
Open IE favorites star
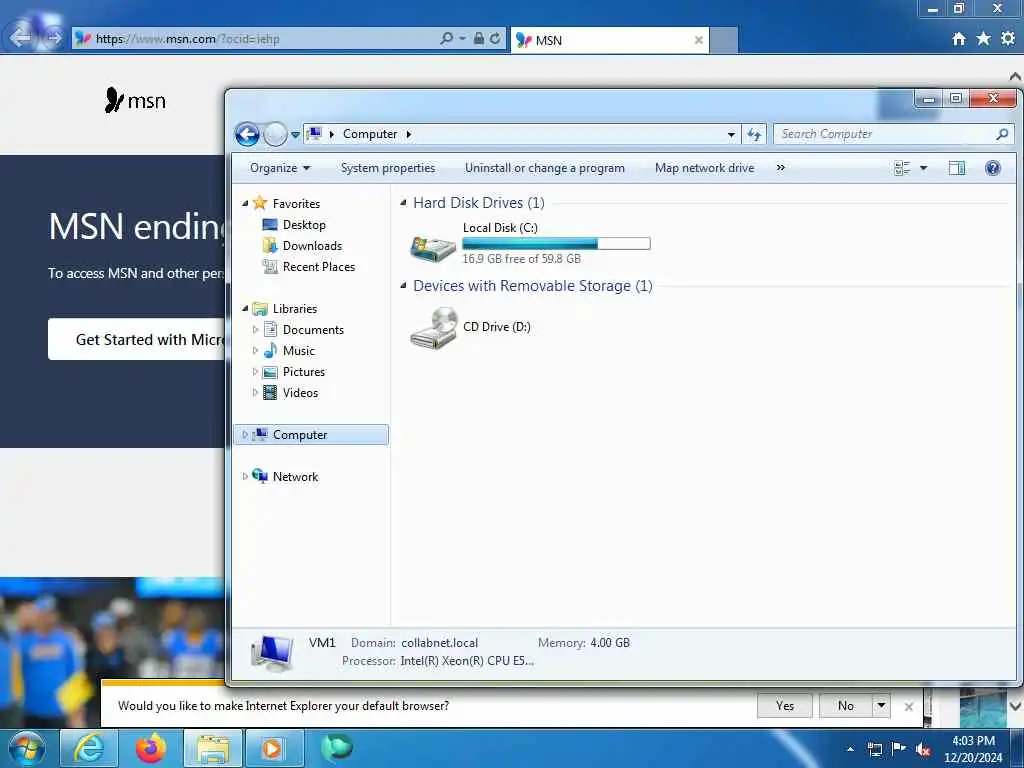(984, 39)
